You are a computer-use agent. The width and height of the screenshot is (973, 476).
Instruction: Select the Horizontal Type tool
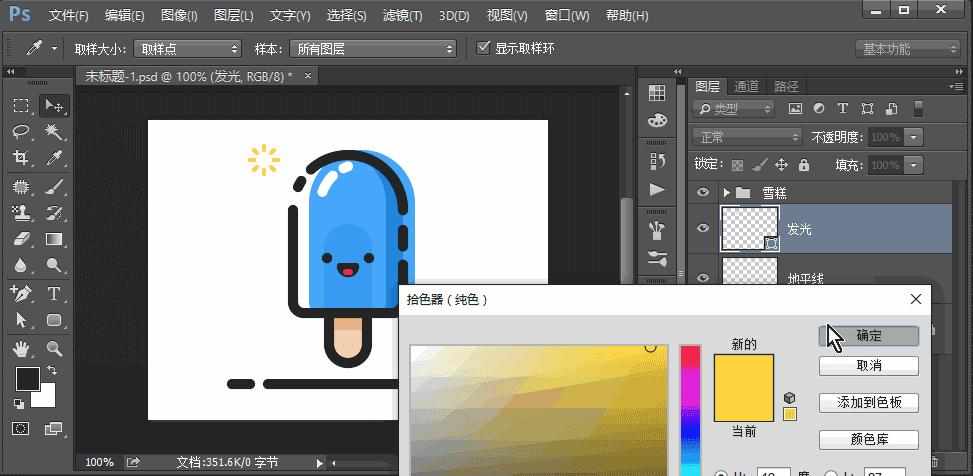[55, 293]
